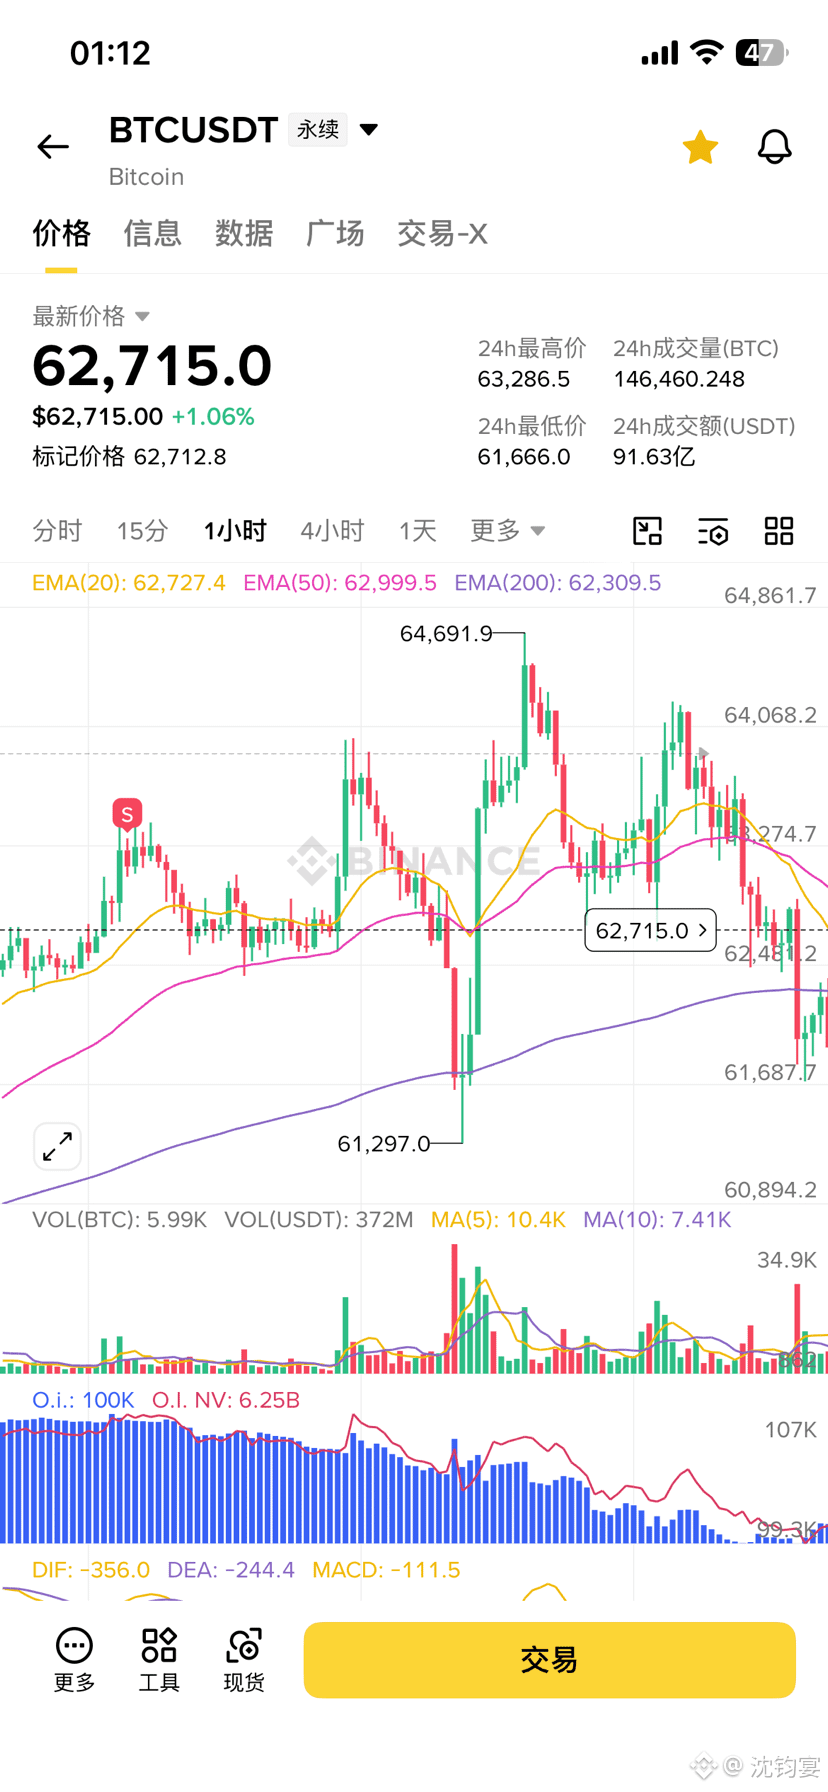
Task: Switch to the 数据 tab
Action: [x=244, y=233]
